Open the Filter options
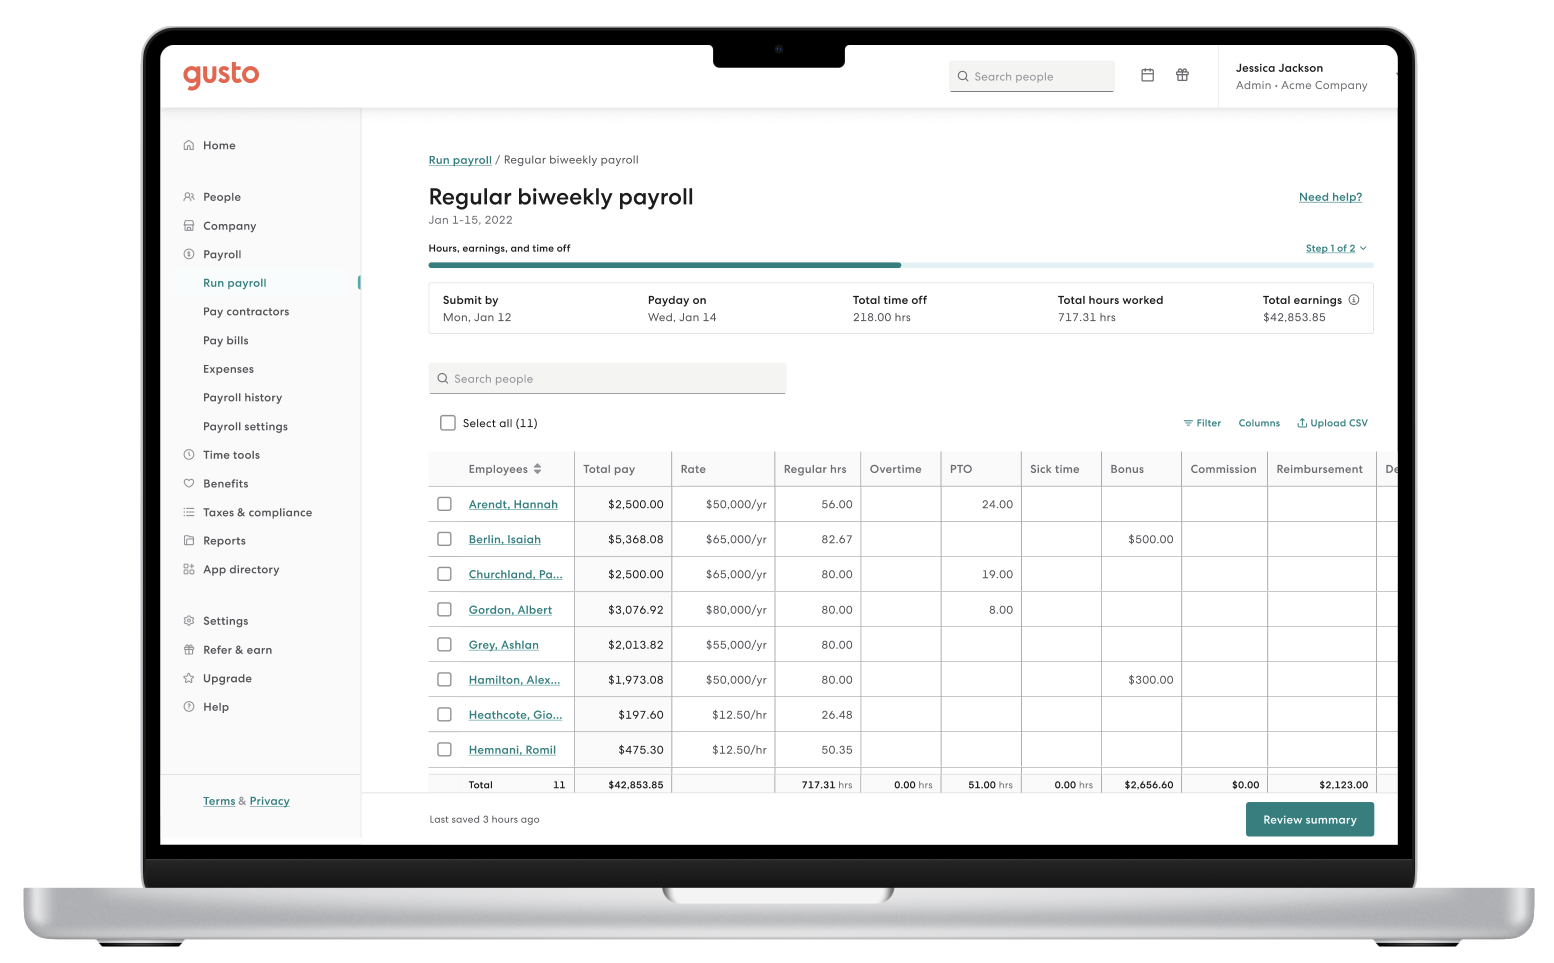1554x963 pixels. tap(1202, 422)
